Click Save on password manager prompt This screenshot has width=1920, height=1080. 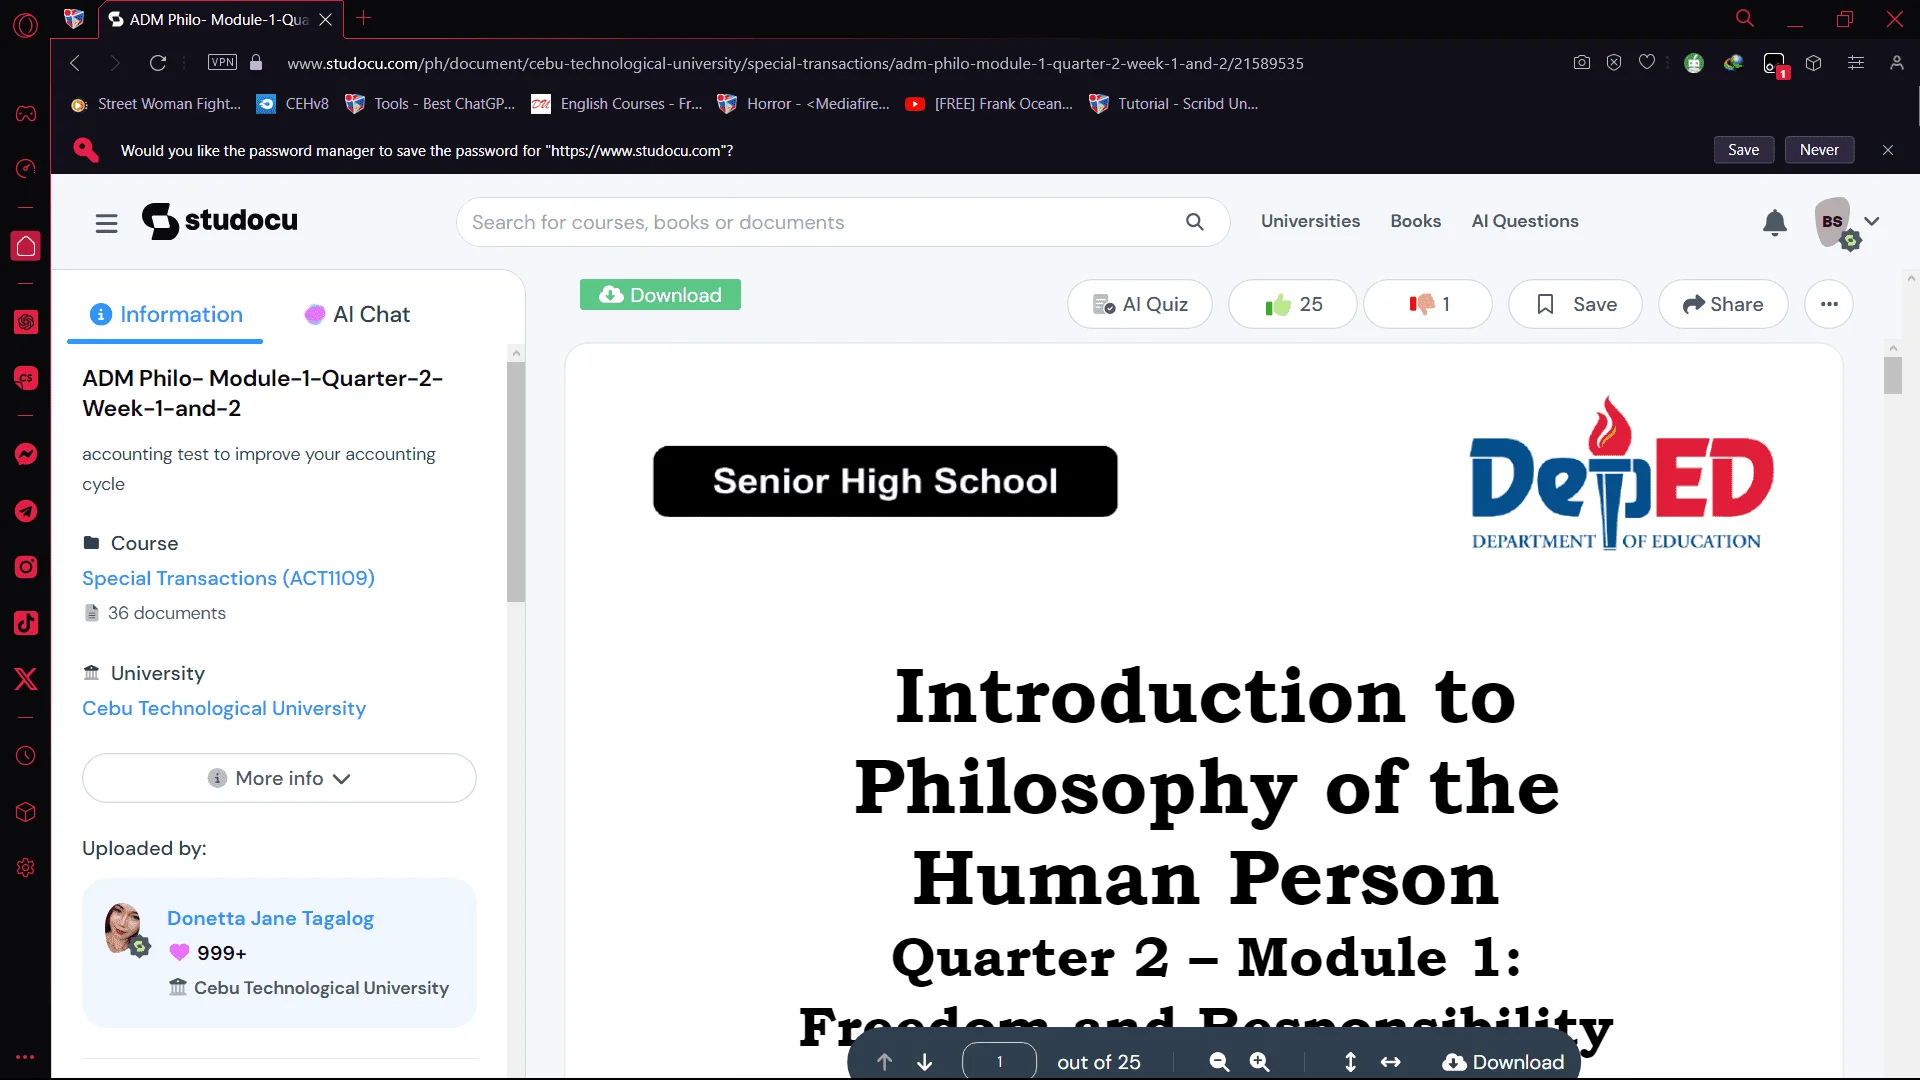click(x=1743, y=150)
